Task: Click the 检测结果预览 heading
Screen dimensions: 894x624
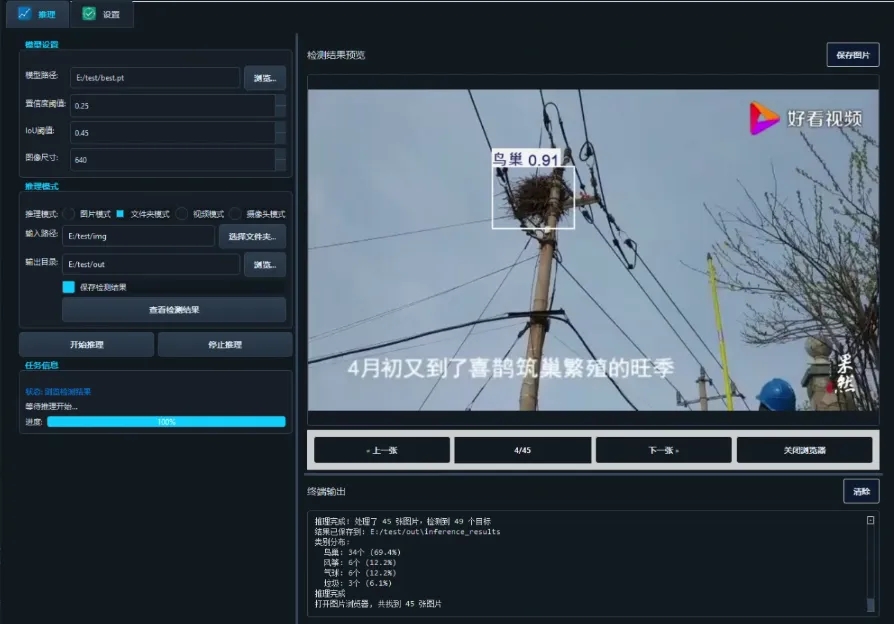Action: [x=336, y=55]
